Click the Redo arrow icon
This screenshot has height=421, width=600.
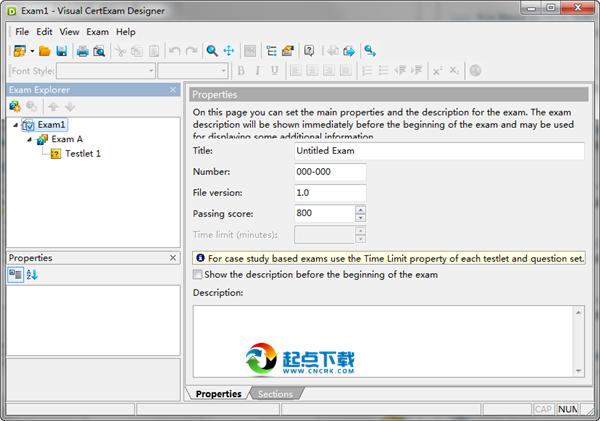click(x=191, y=51)
